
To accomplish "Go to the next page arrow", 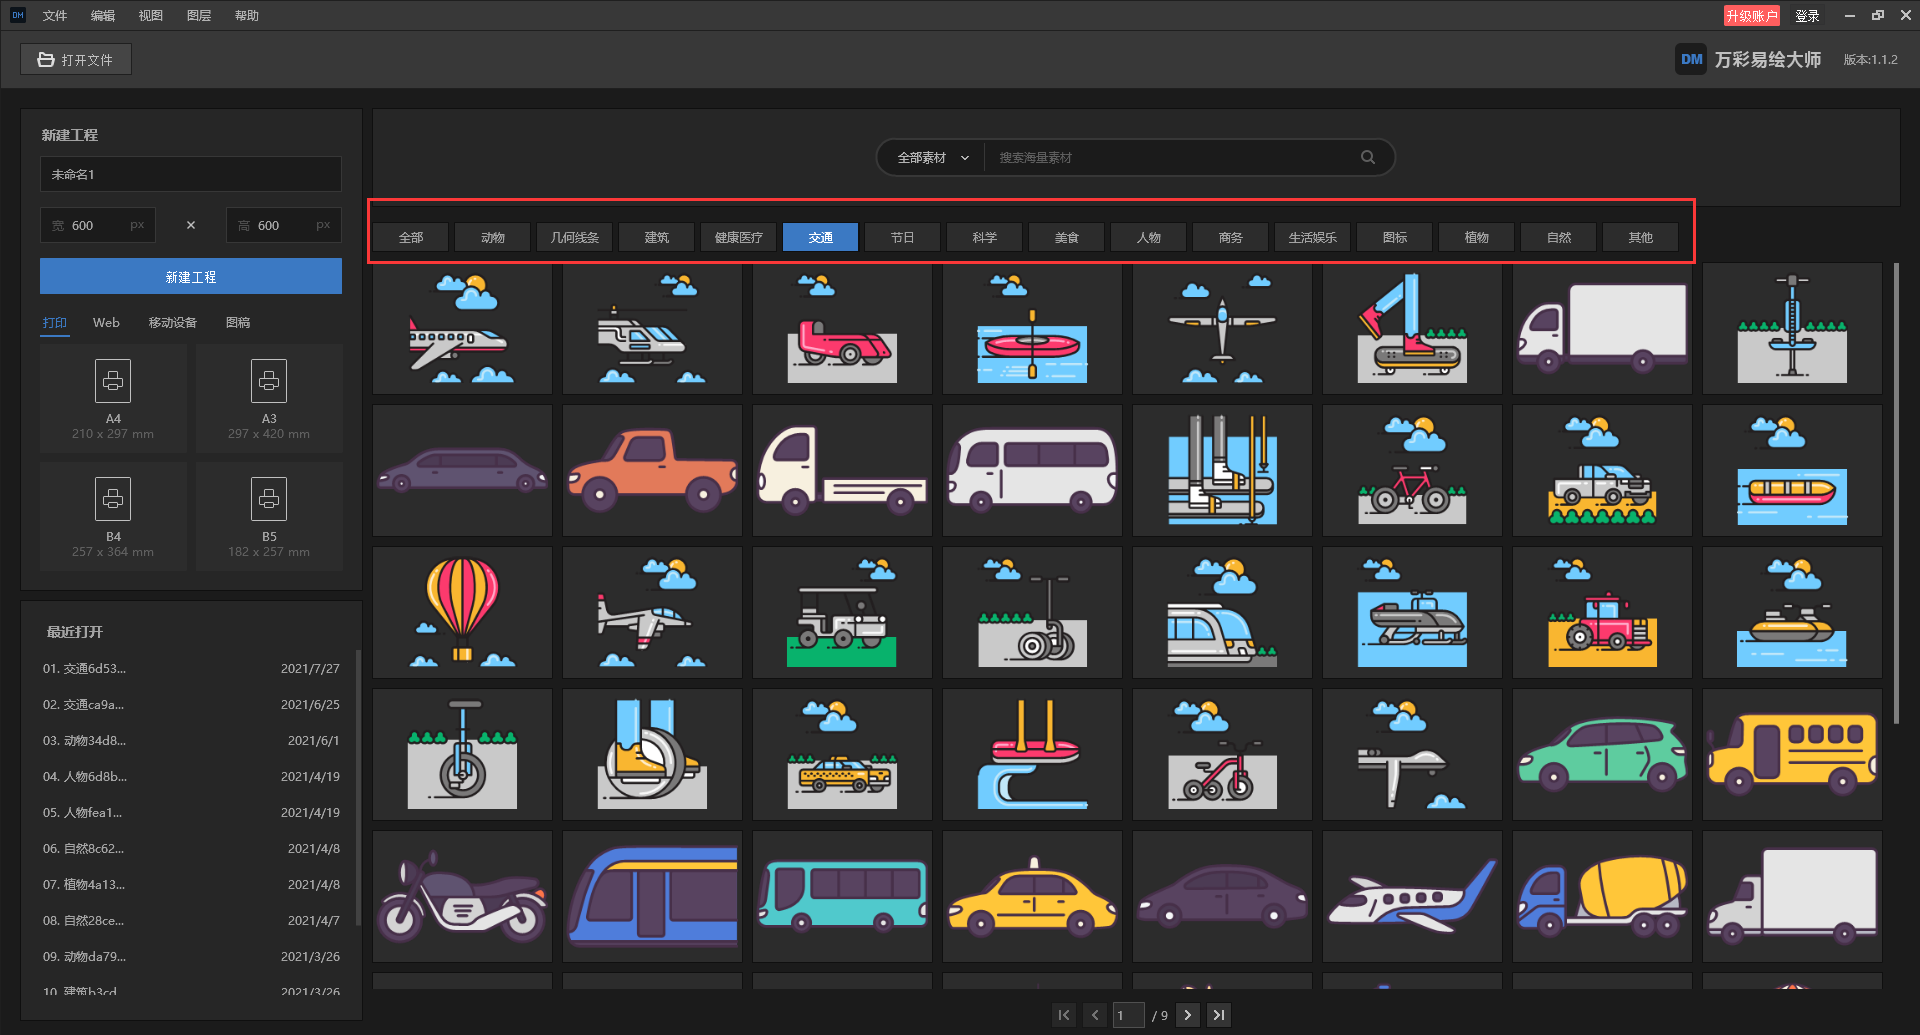I will coord(1187,1015).
